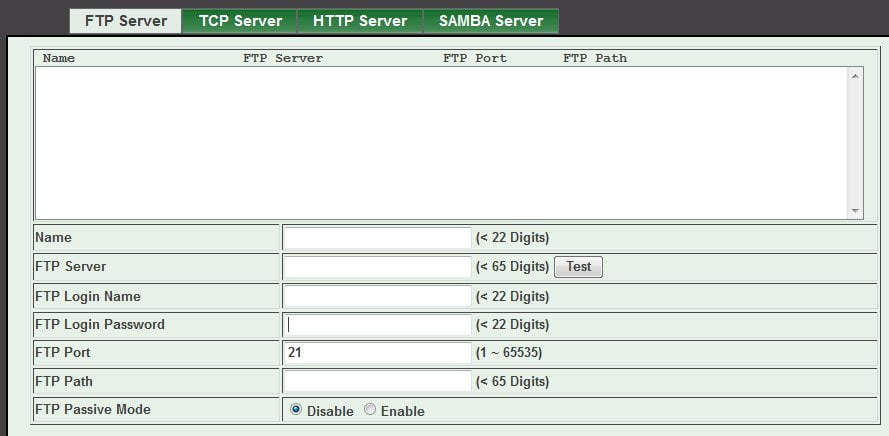Screen dimensions: 889x436
Task: Focus the FTP Login Name field
Action: 377,296
